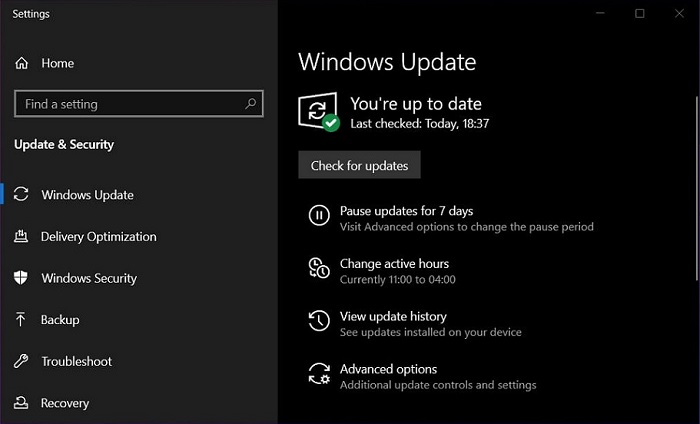Open the Backup section

[x=60, y=320]
